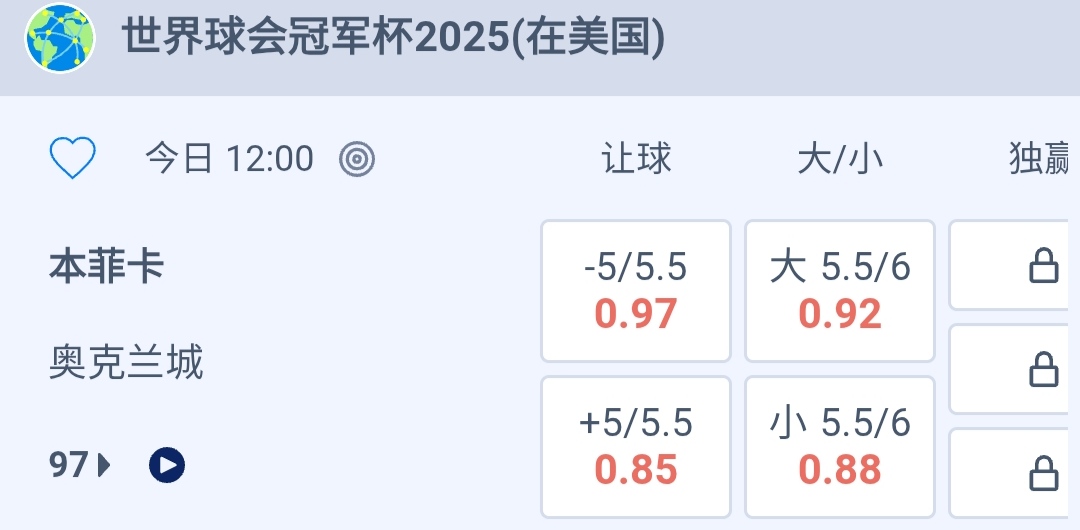Open the live stream play icon
The width and height of the screenshot is (1080, 530).
[x=167, y=465]
